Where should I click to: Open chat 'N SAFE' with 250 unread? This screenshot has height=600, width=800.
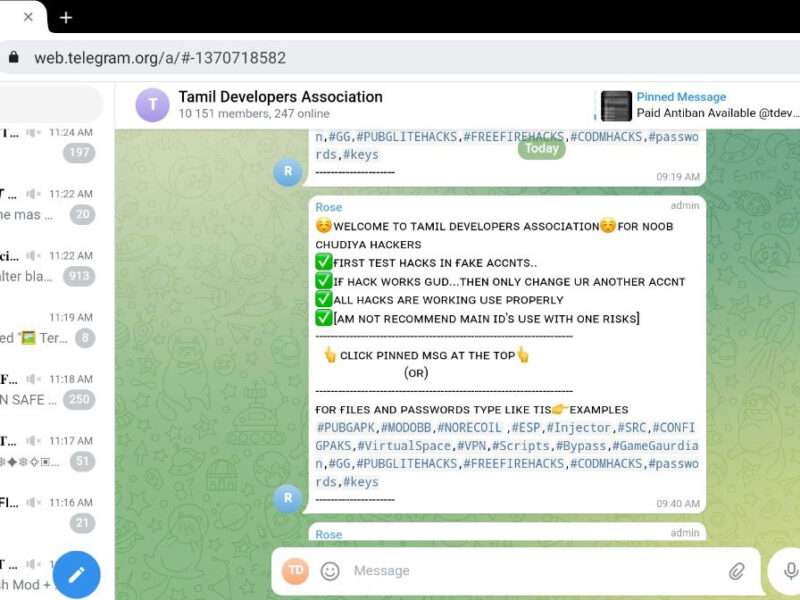tap(51, 390)
